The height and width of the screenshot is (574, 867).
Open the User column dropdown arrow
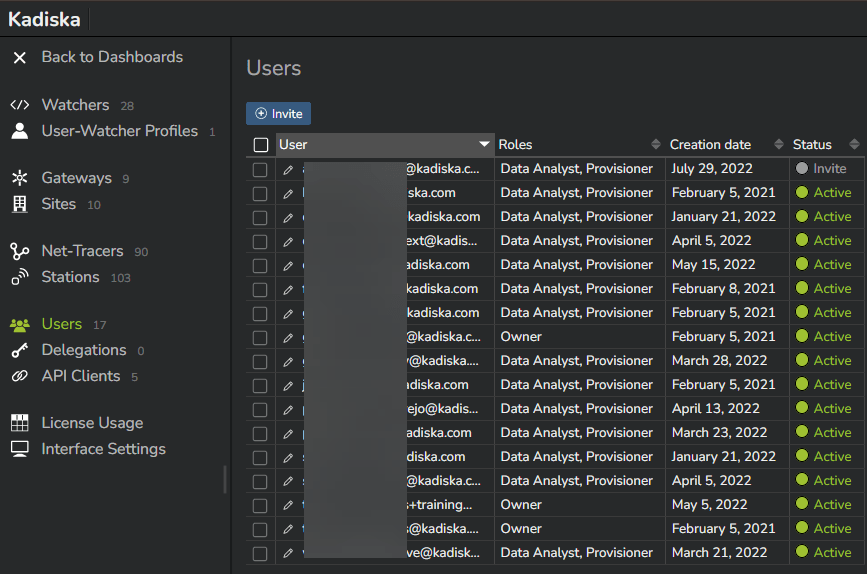coord(485,145)
